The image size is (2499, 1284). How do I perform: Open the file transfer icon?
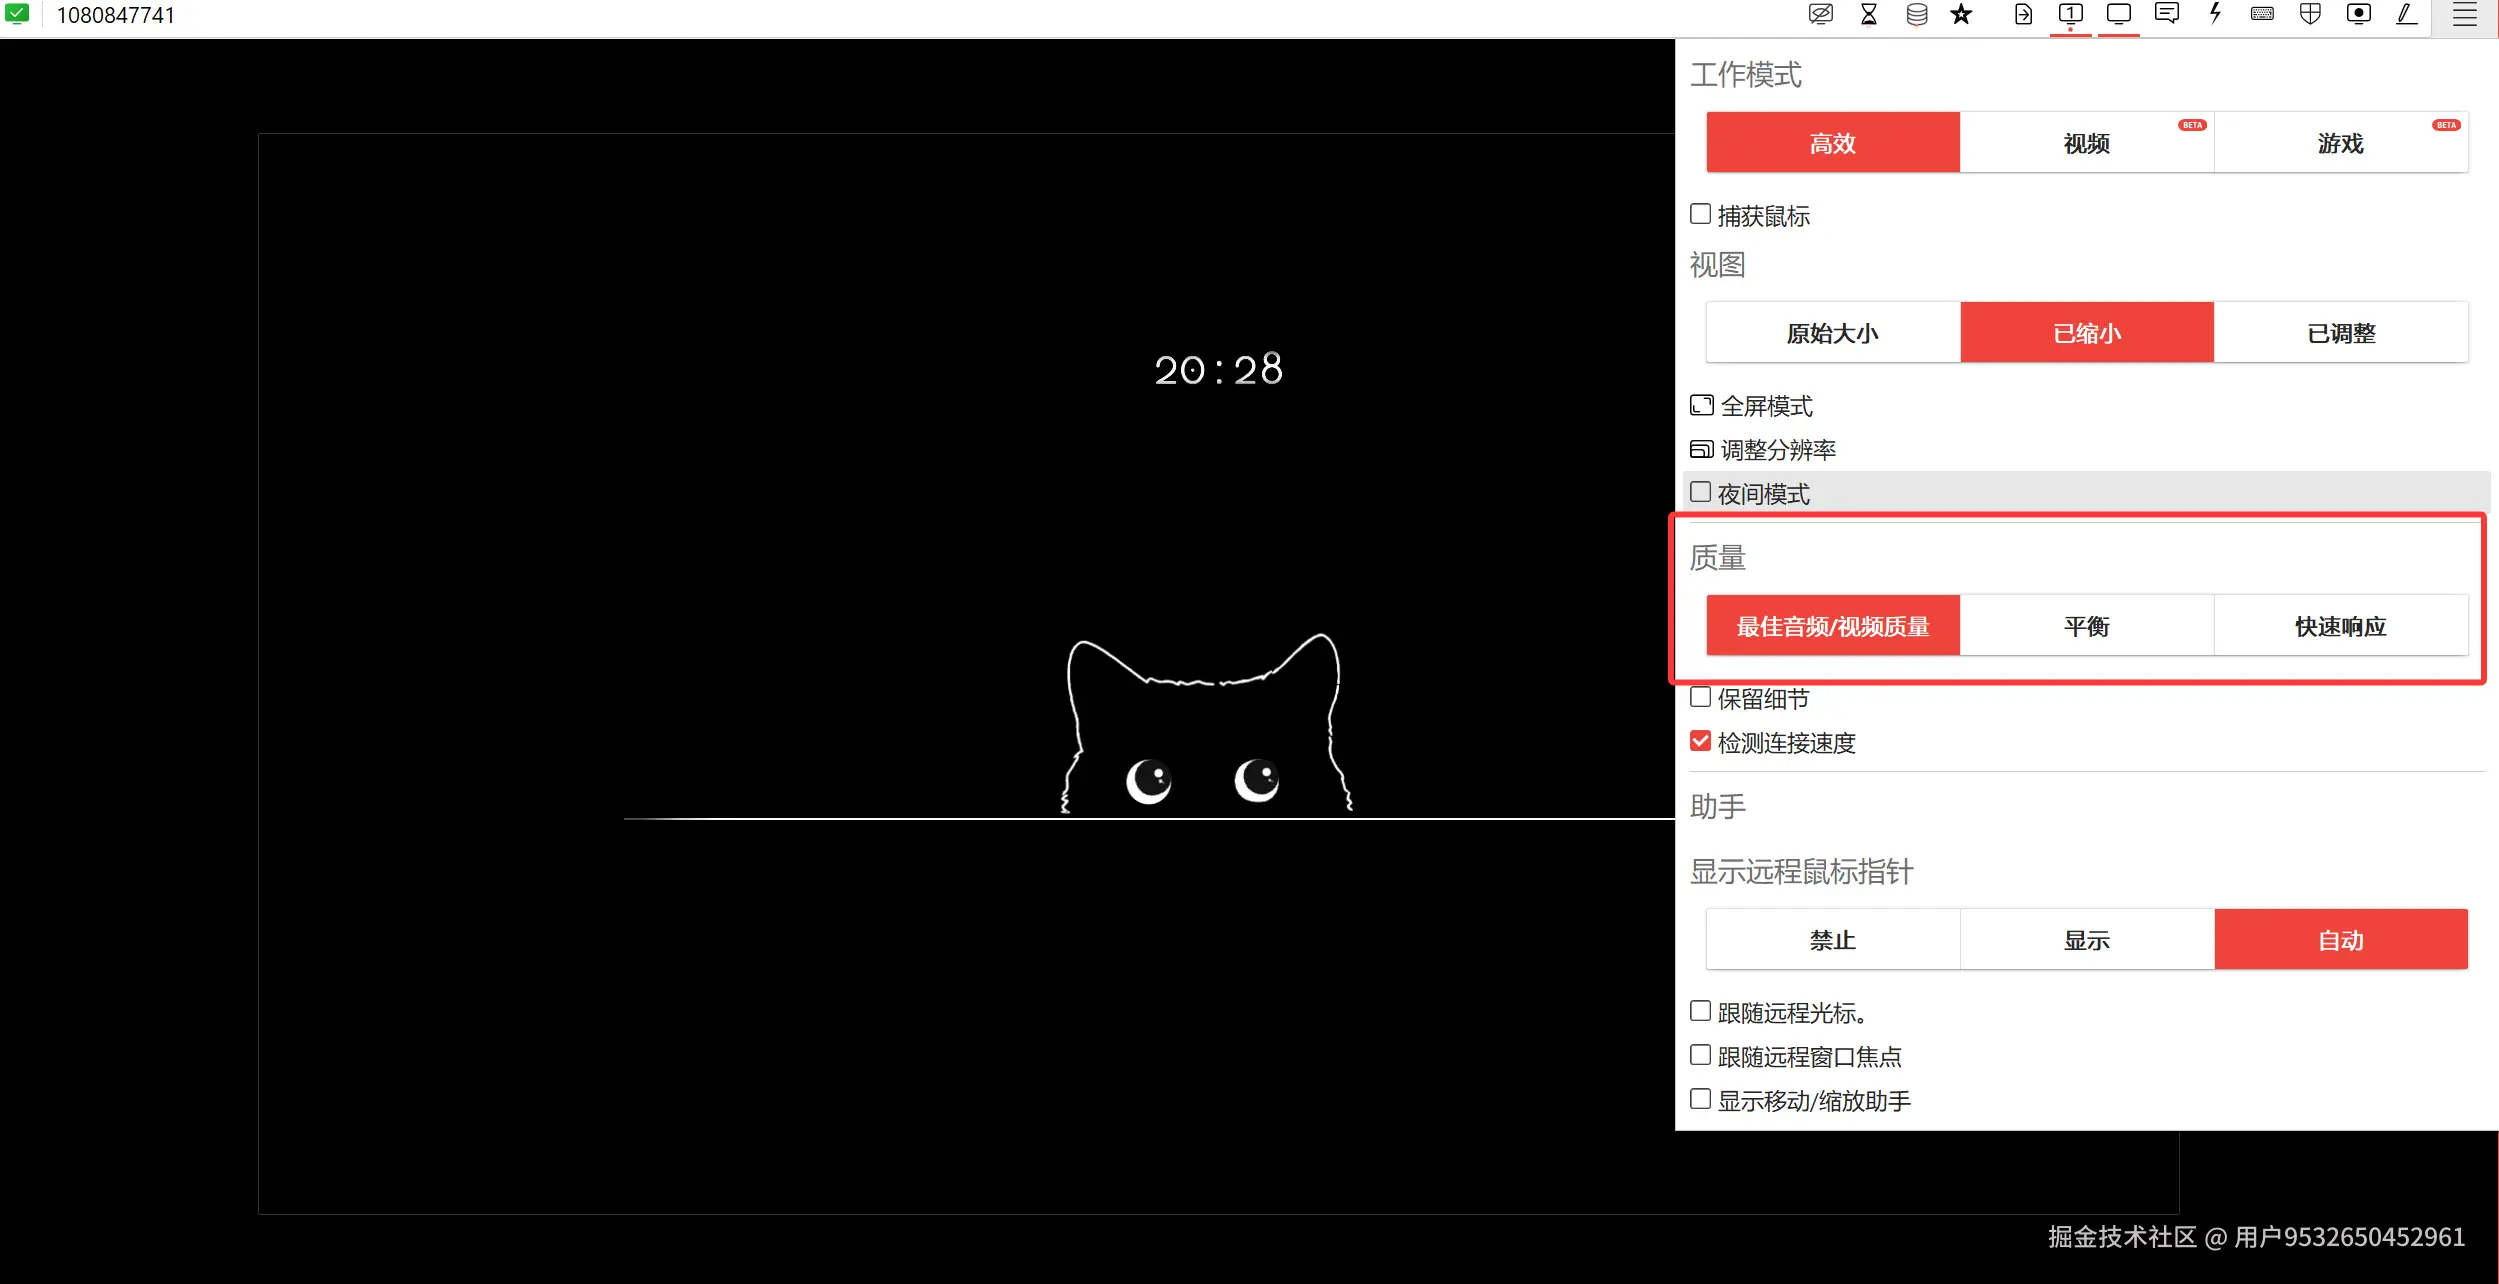point(2022,14)
